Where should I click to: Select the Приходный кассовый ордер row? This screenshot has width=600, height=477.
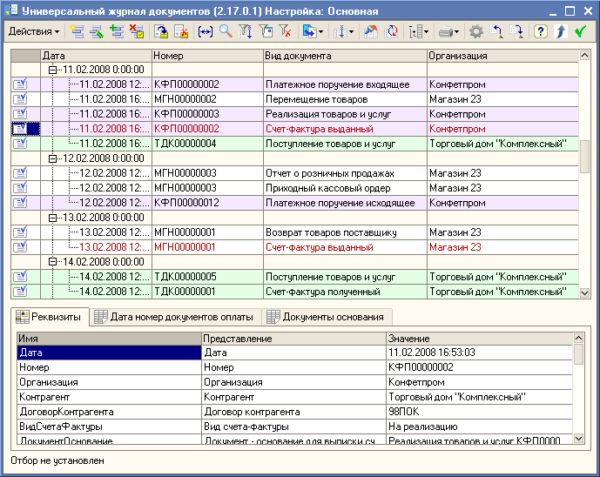[295, 188]
